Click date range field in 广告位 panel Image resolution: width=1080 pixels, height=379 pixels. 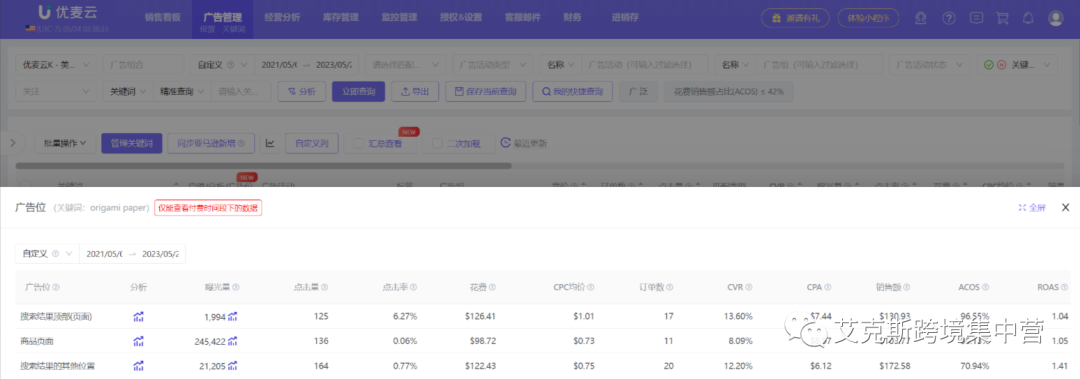coord(133,253)
